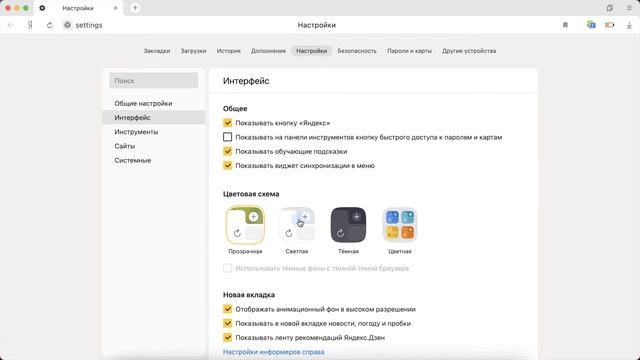Uncheck Показывать кнопку «Яндекс»
Viewport: 640px width, 360px height.
[227, 123]
